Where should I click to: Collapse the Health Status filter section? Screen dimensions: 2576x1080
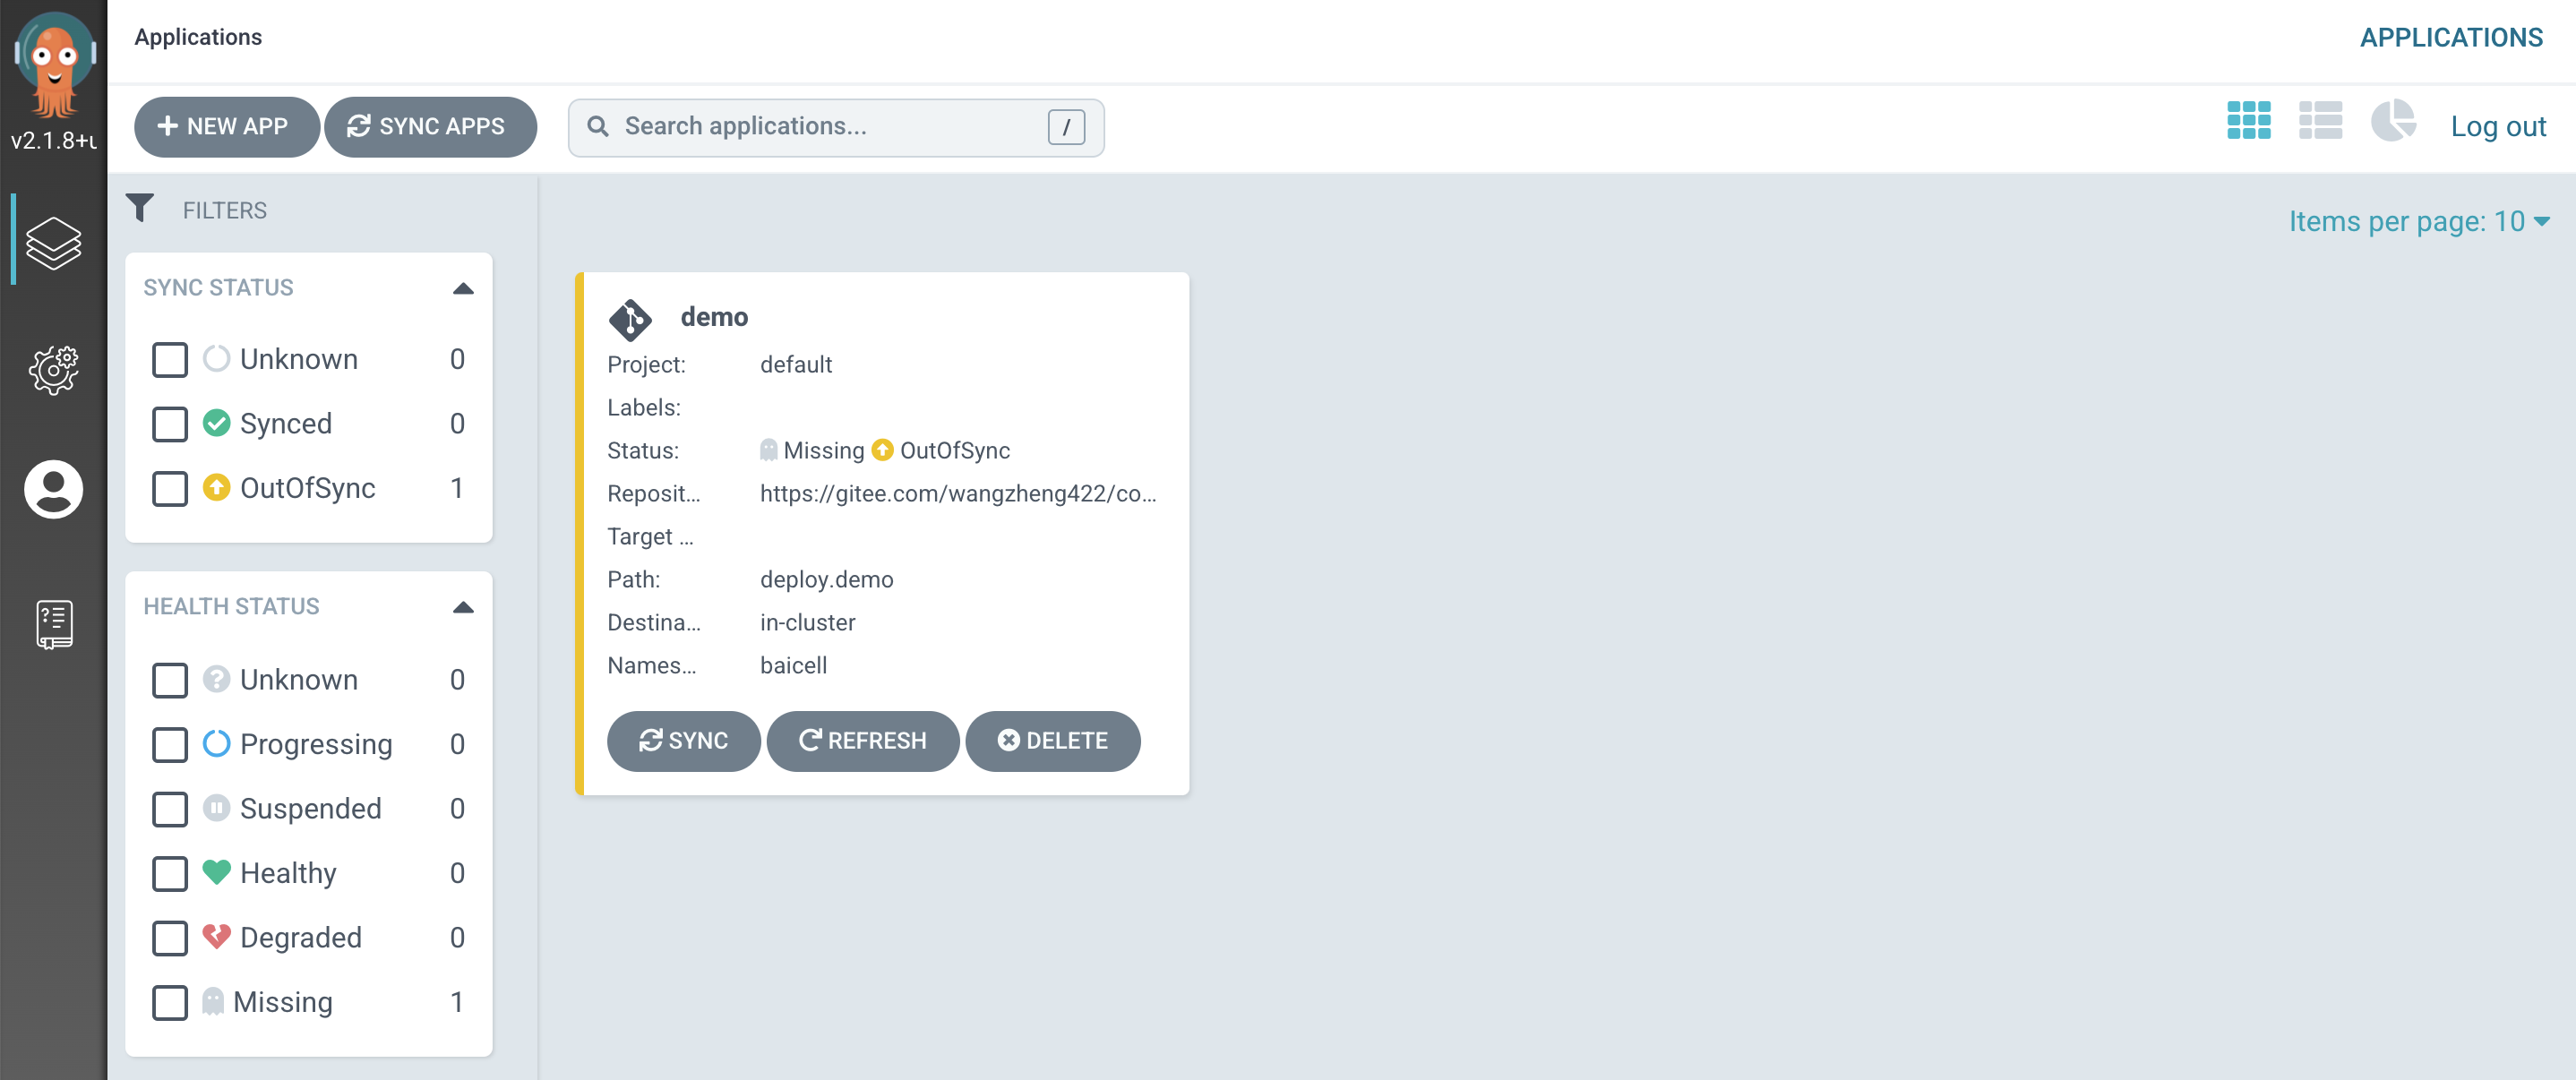point(462,607)
